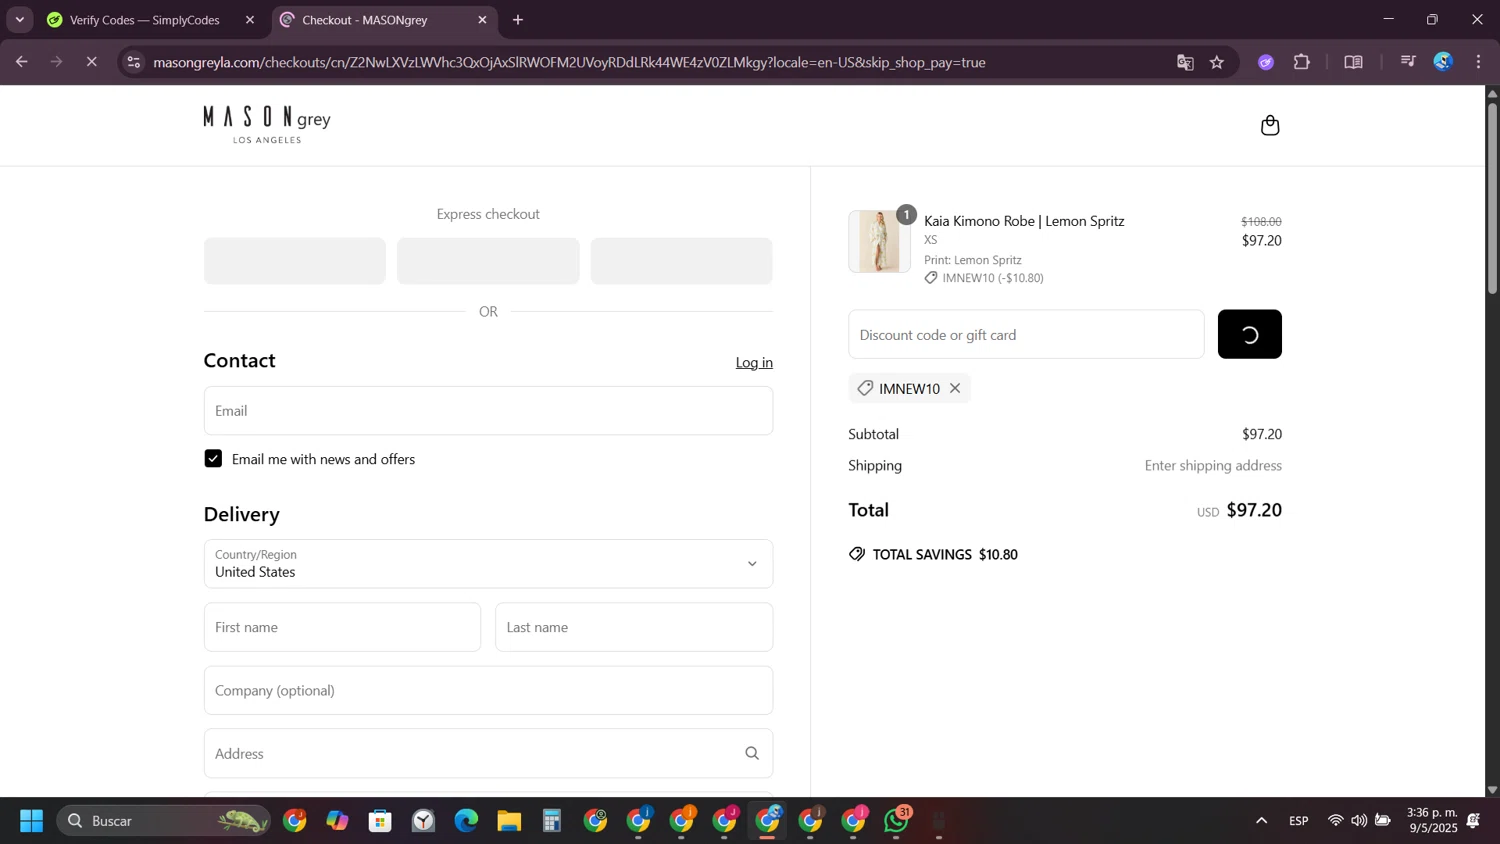This screenshot has height=844, width=1500.
Task: Open Copilot from the taskbar
Action: (x=337, y=821)
